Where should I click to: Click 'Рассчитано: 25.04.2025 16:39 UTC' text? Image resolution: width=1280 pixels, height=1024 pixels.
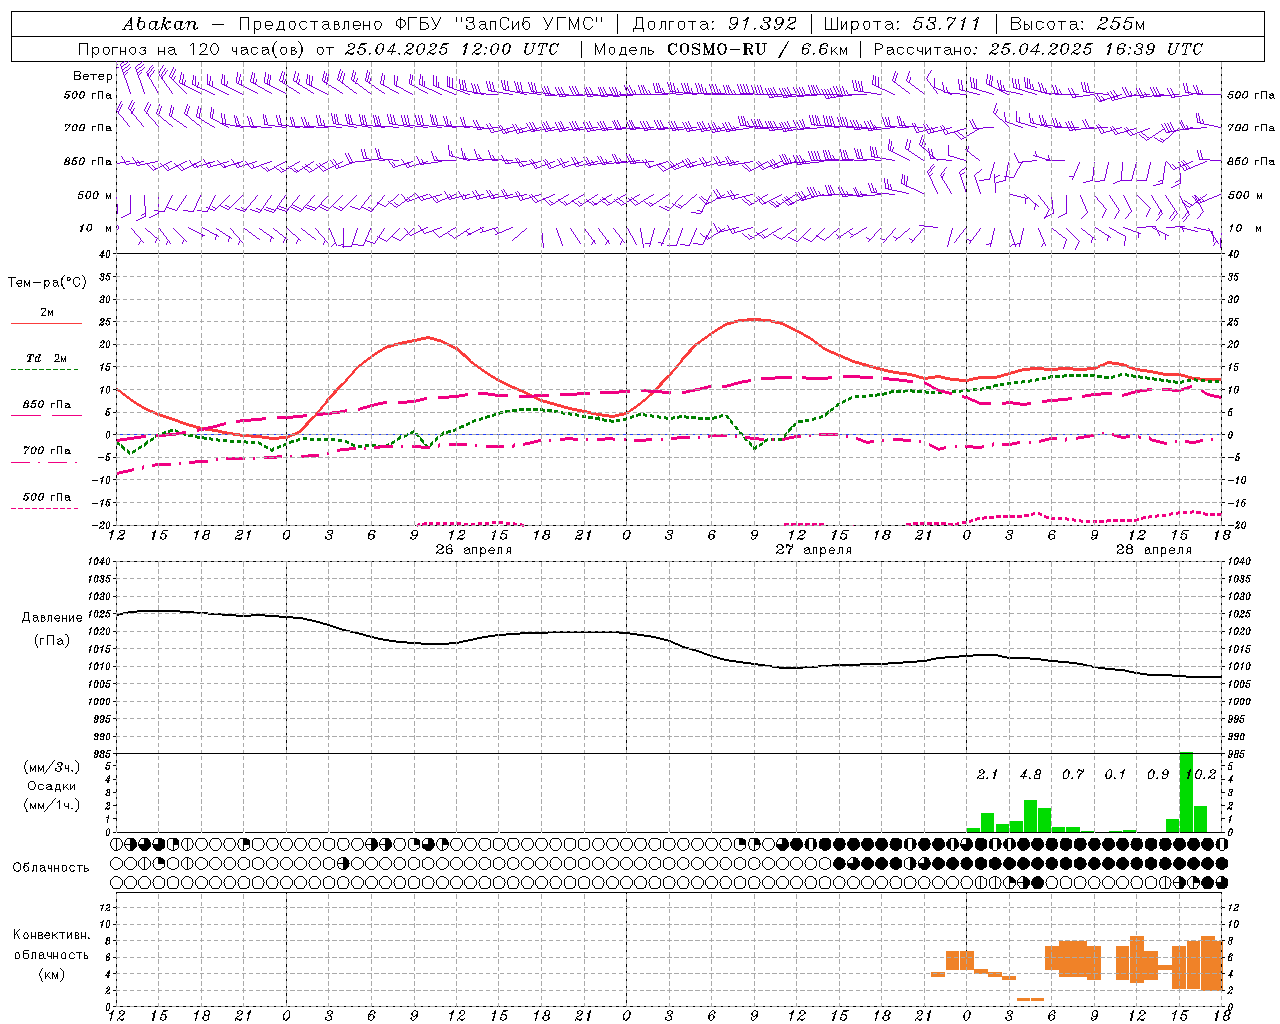(x=1038, y=49)
